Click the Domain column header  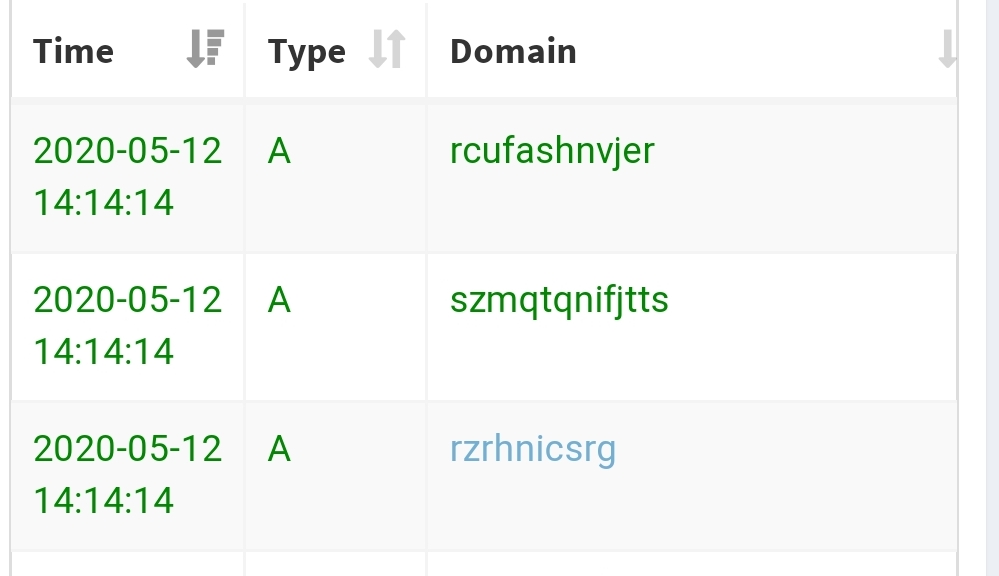[x=513, y=51]
